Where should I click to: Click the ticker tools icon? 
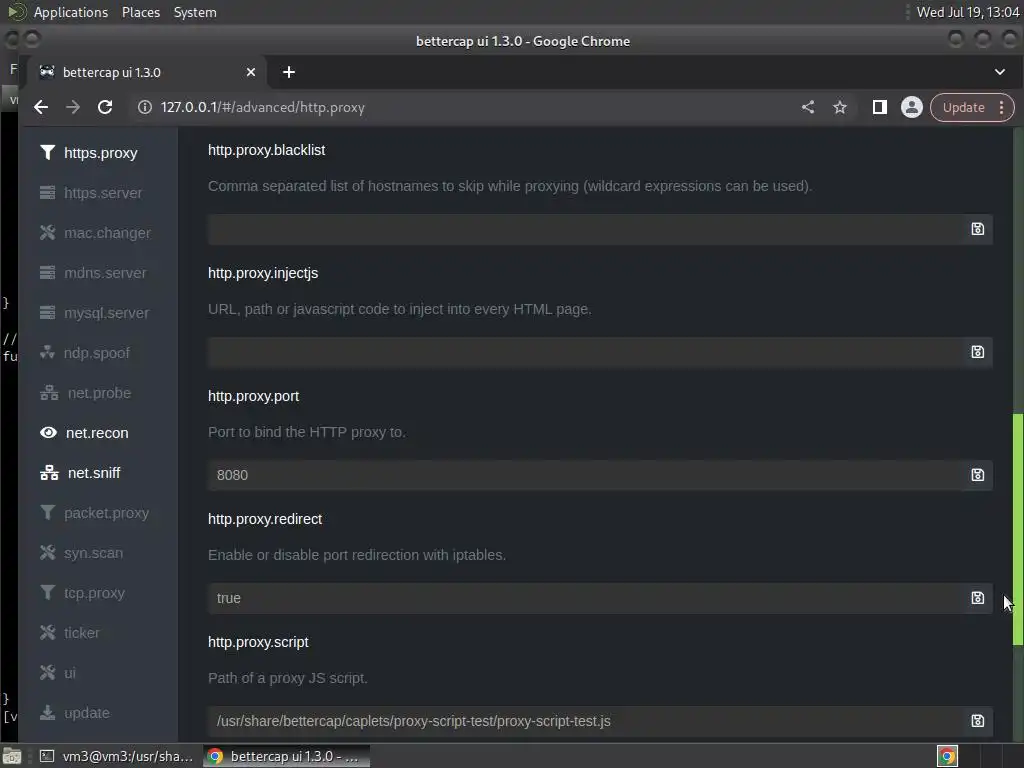pos(48,632)
